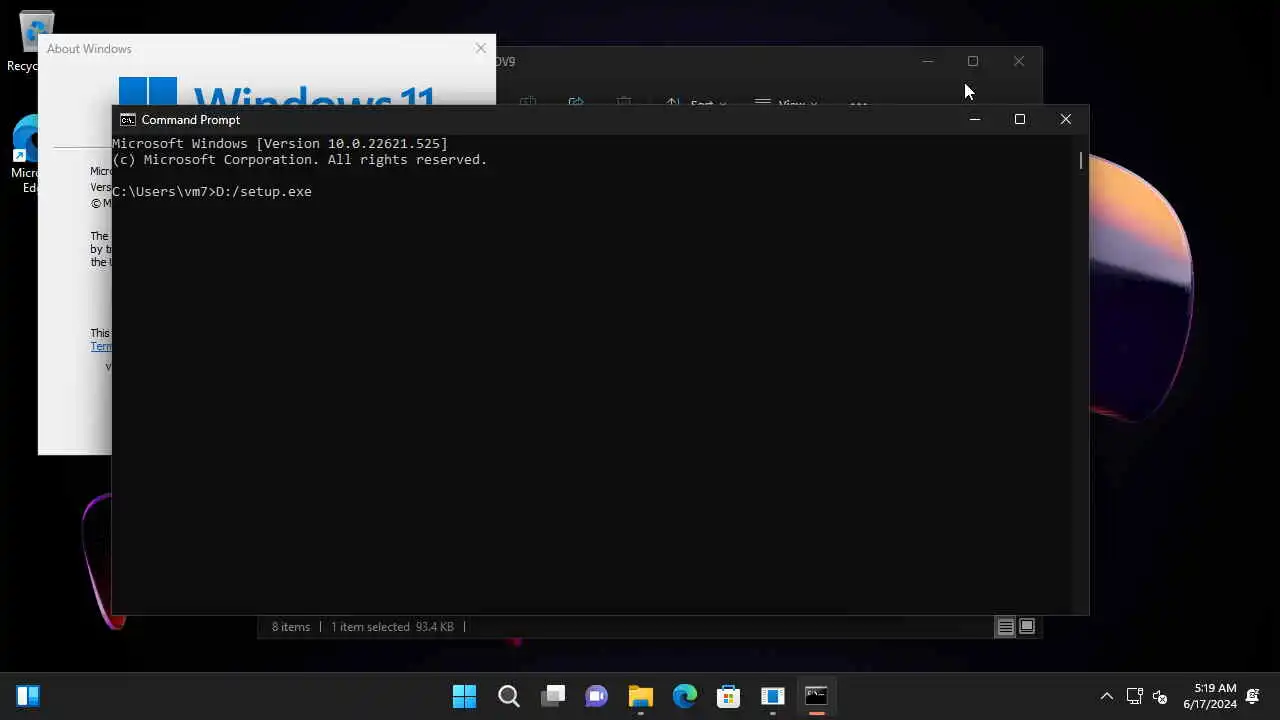Maximize the File Explorer window

click(973, 61)
